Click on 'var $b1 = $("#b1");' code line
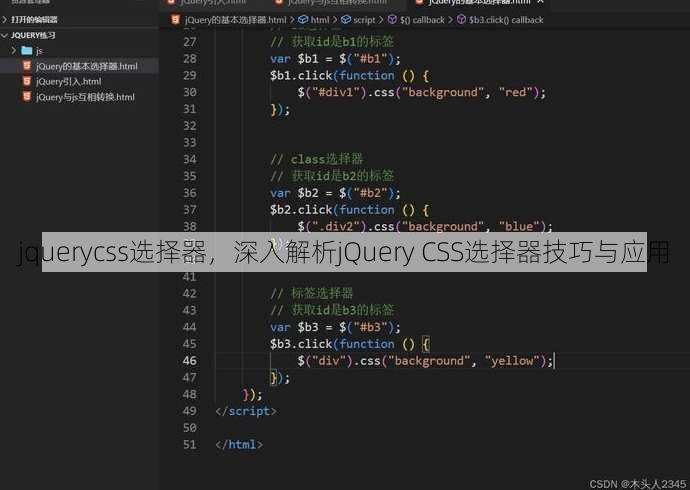This screenshot has height=490, width=690. (x=335, y=59)
